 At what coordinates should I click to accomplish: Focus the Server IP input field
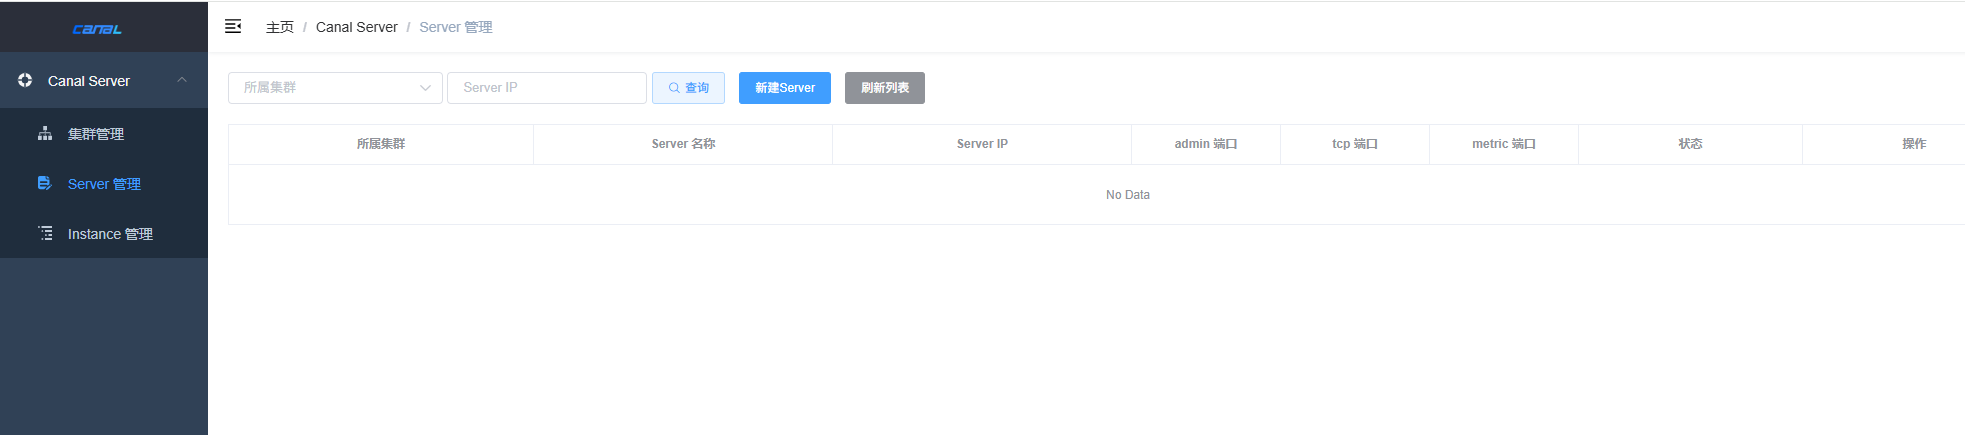click(x=547, y=88)
